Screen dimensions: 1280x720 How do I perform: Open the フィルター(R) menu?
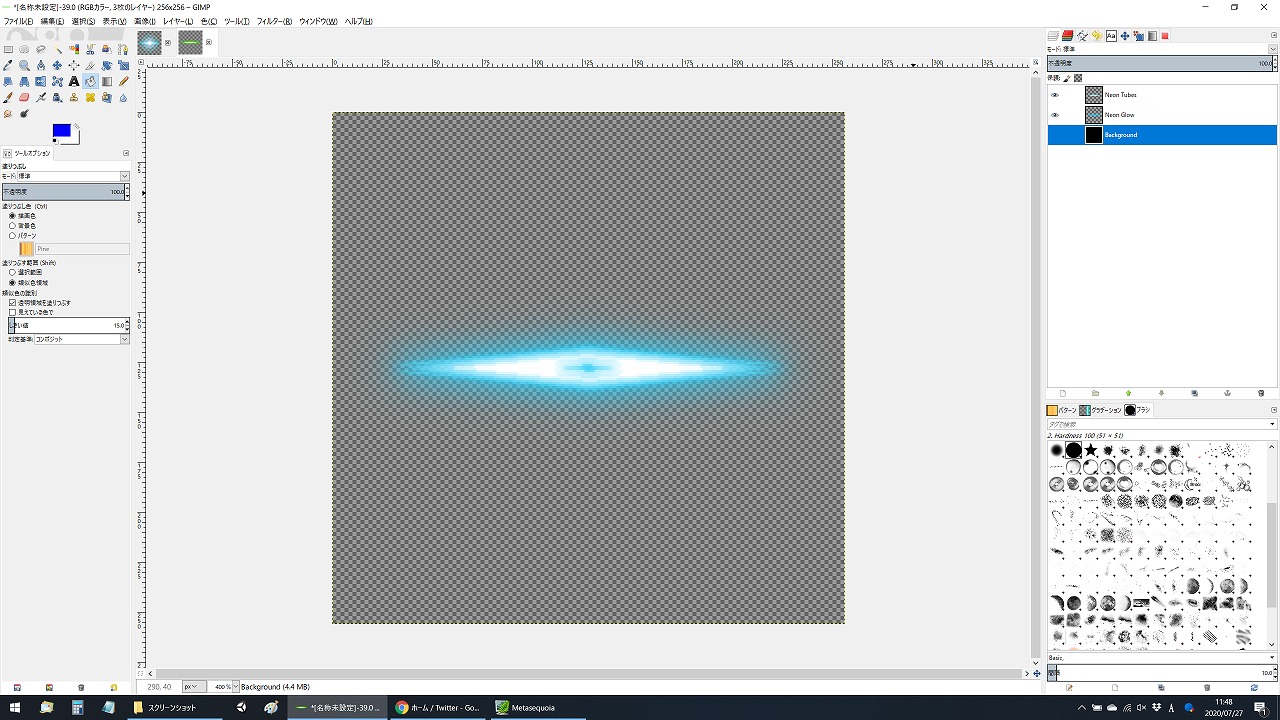274,21
